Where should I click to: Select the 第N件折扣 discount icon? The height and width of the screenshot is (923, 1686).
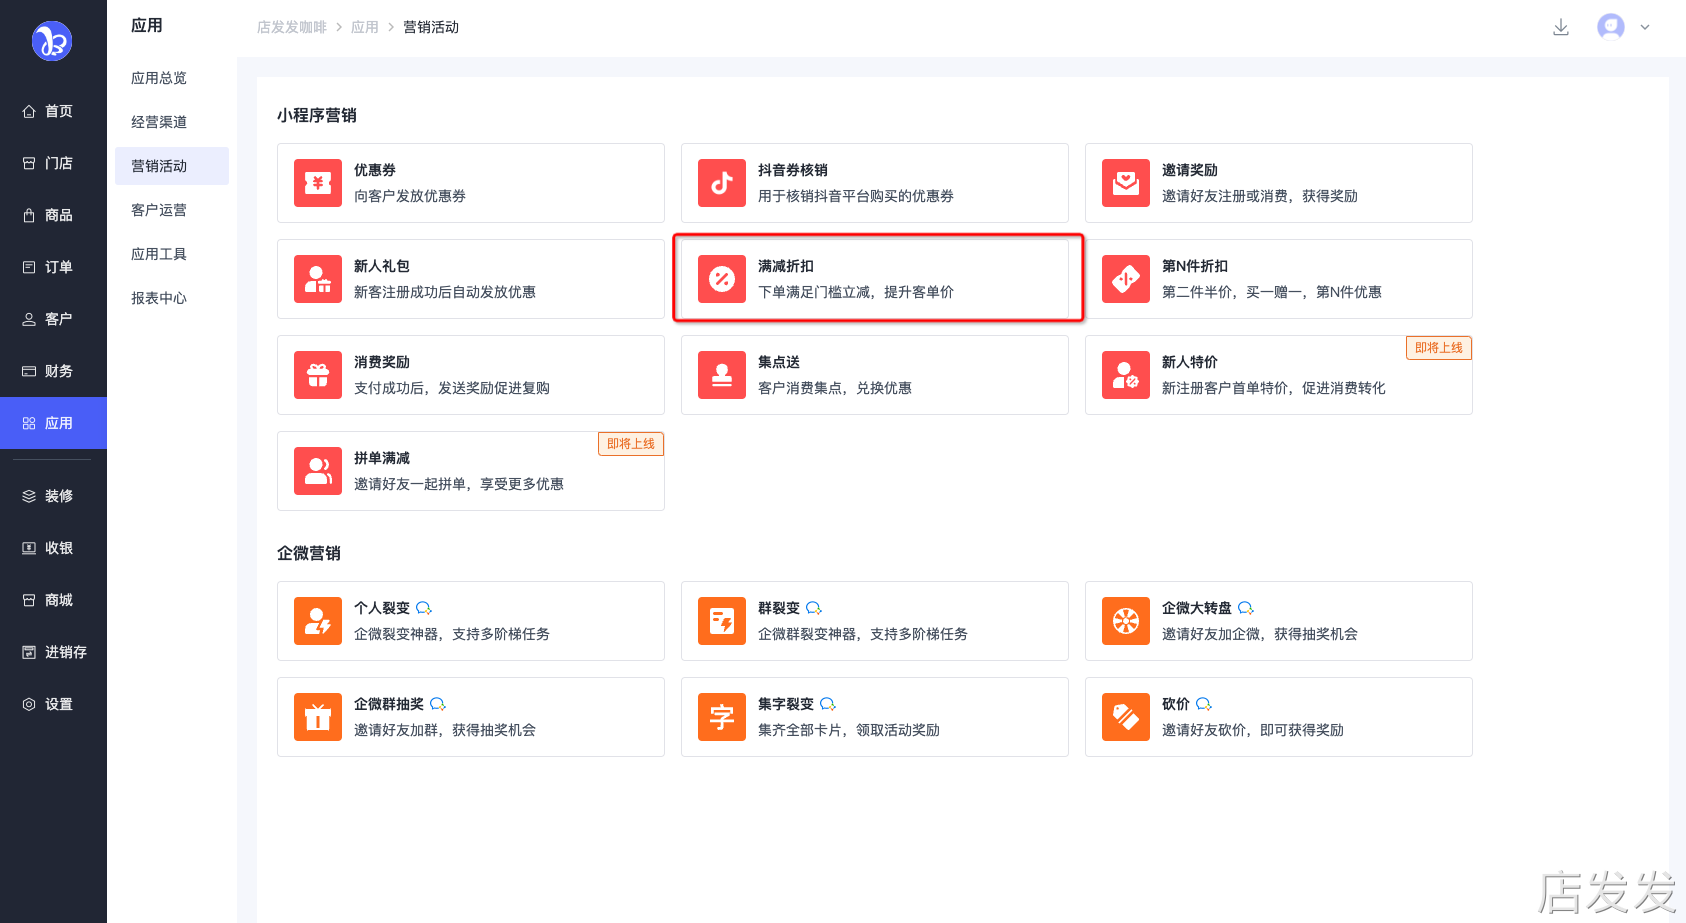pyautogui.click(x=1126, y=279)
